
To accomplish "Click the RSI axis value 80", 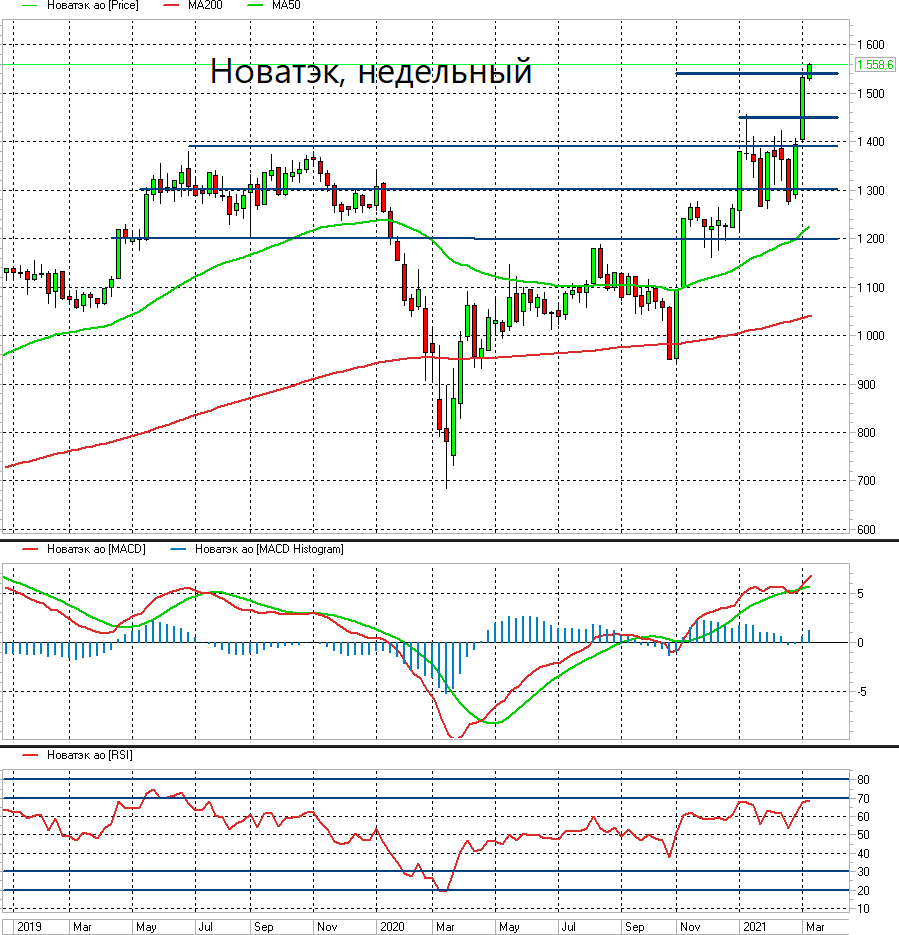I will click(x=863, y=780).
